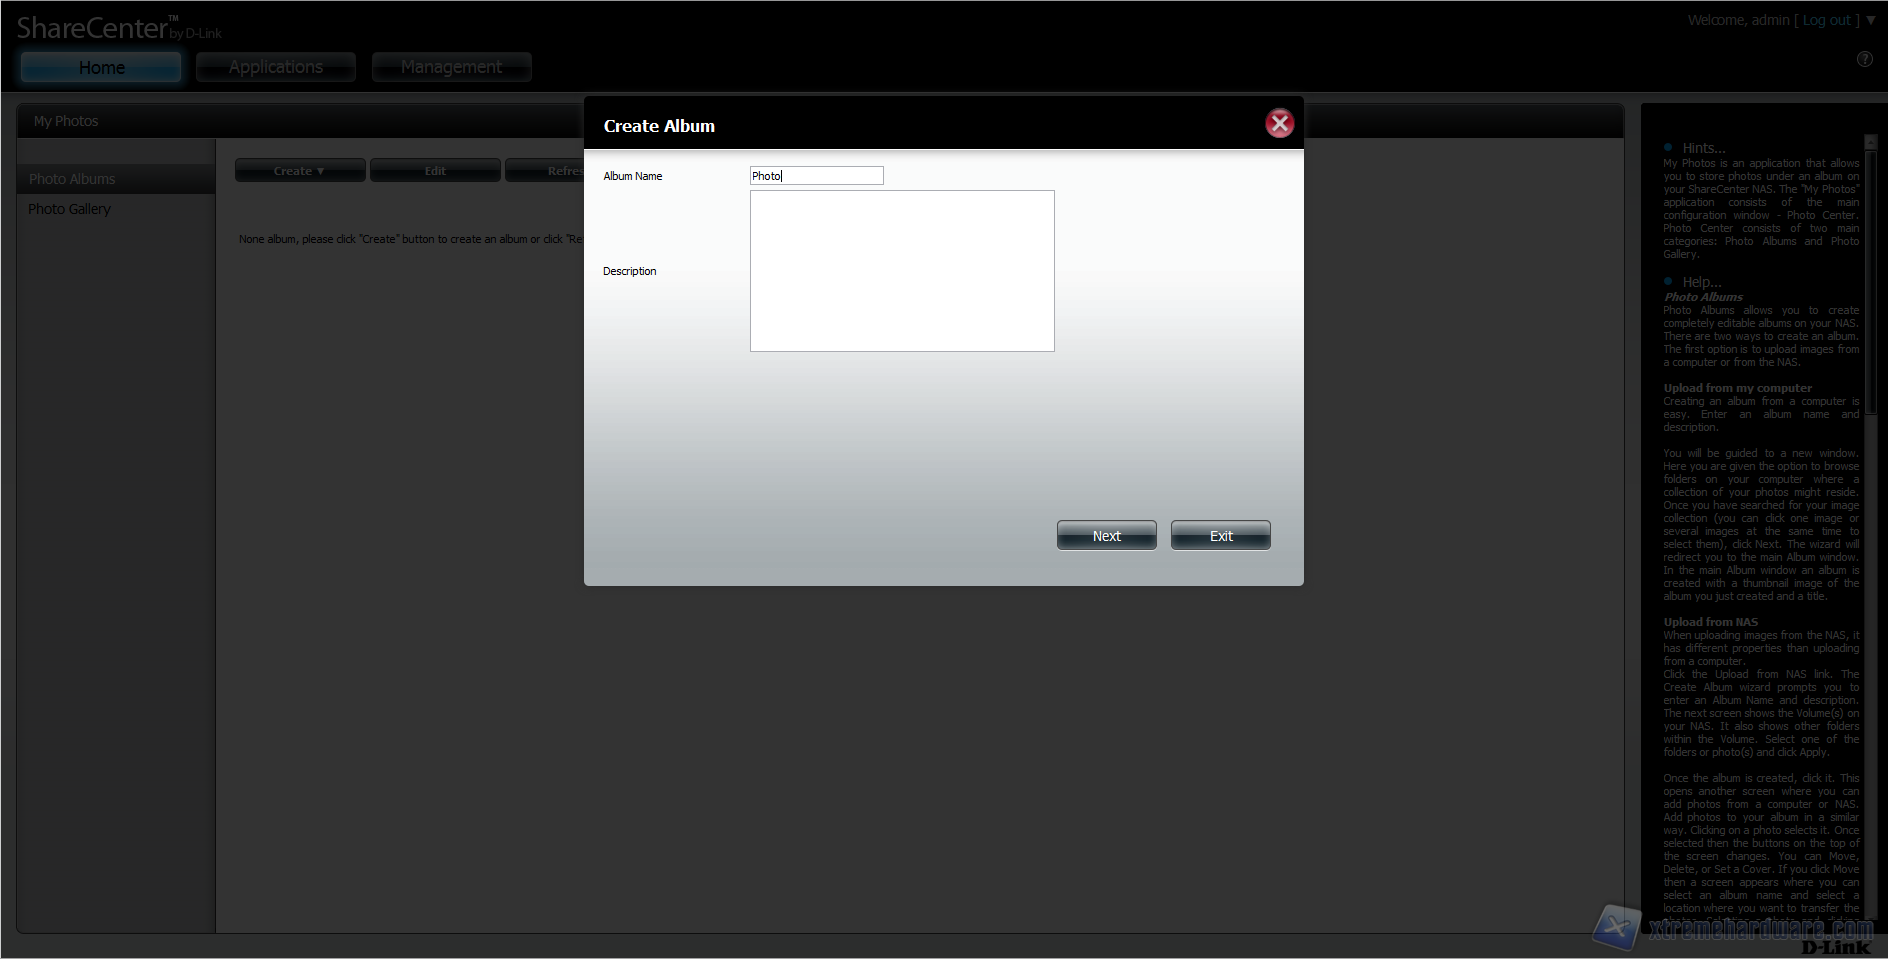Open Photo Gallery in the sidebar
This screenshot has width=1888, height=959.
[x=69, y=209]
